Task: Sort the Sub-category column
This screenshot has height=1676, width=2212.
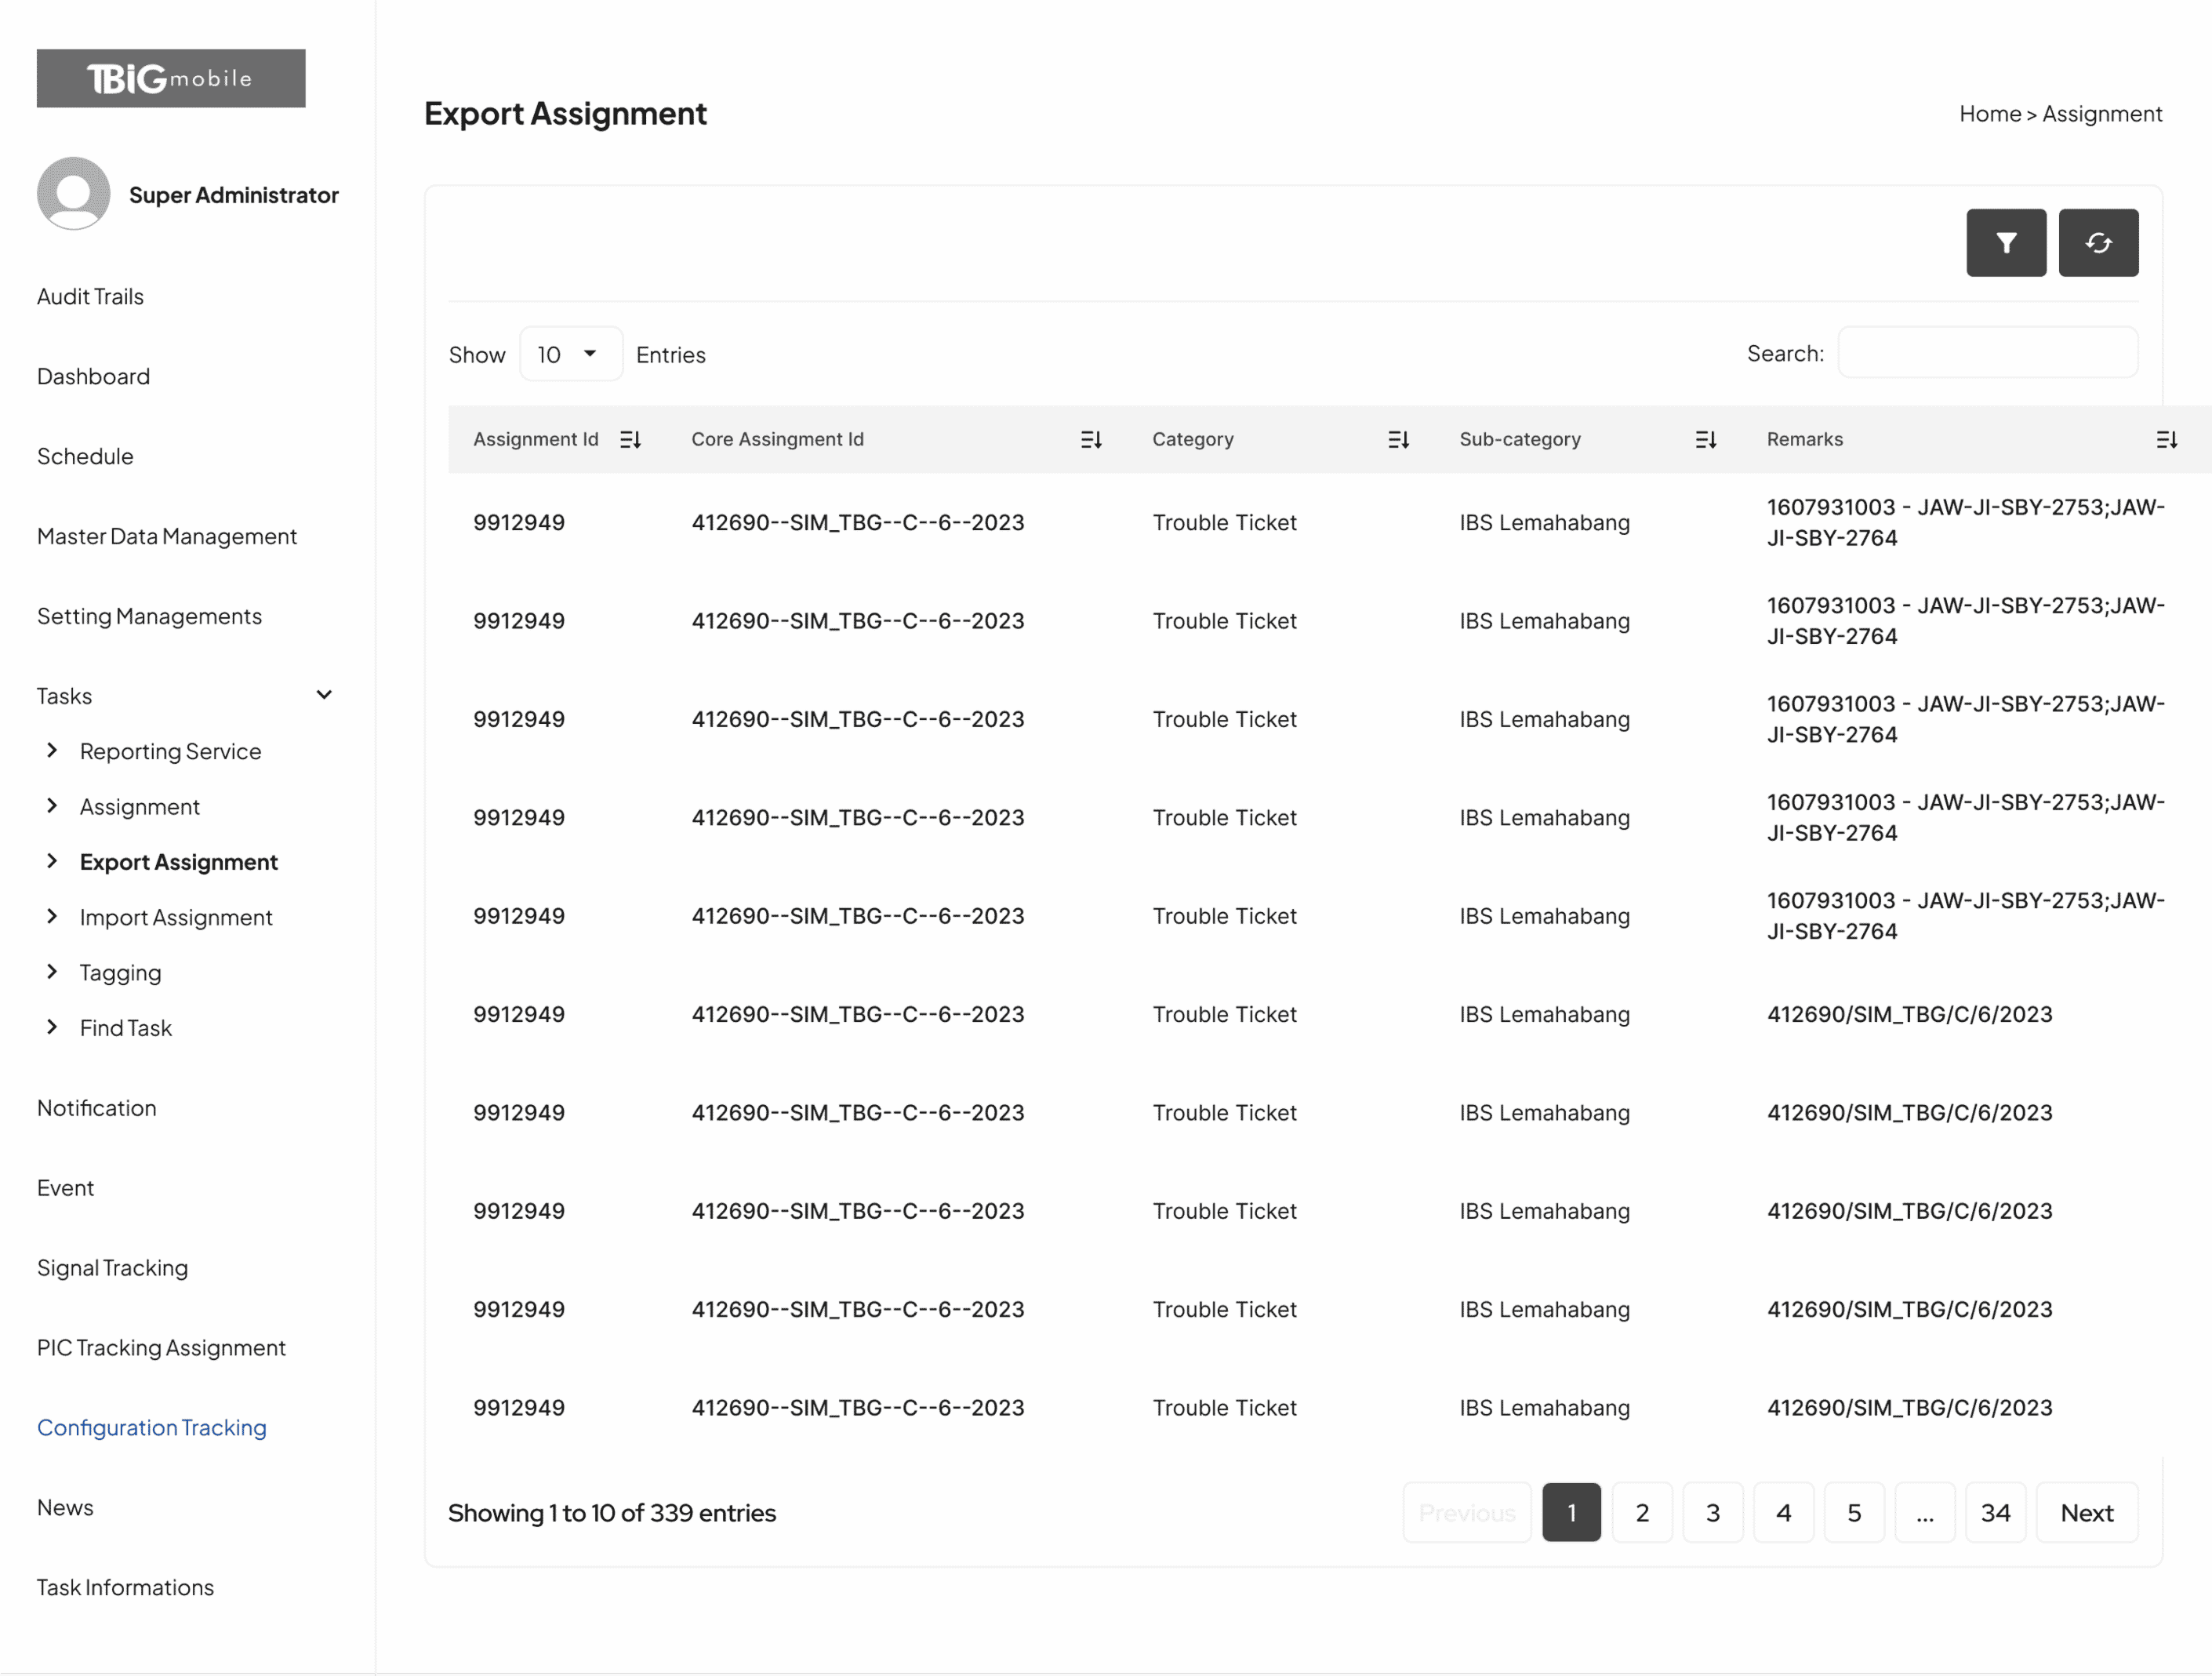Action: click(x=1705, y=439)
